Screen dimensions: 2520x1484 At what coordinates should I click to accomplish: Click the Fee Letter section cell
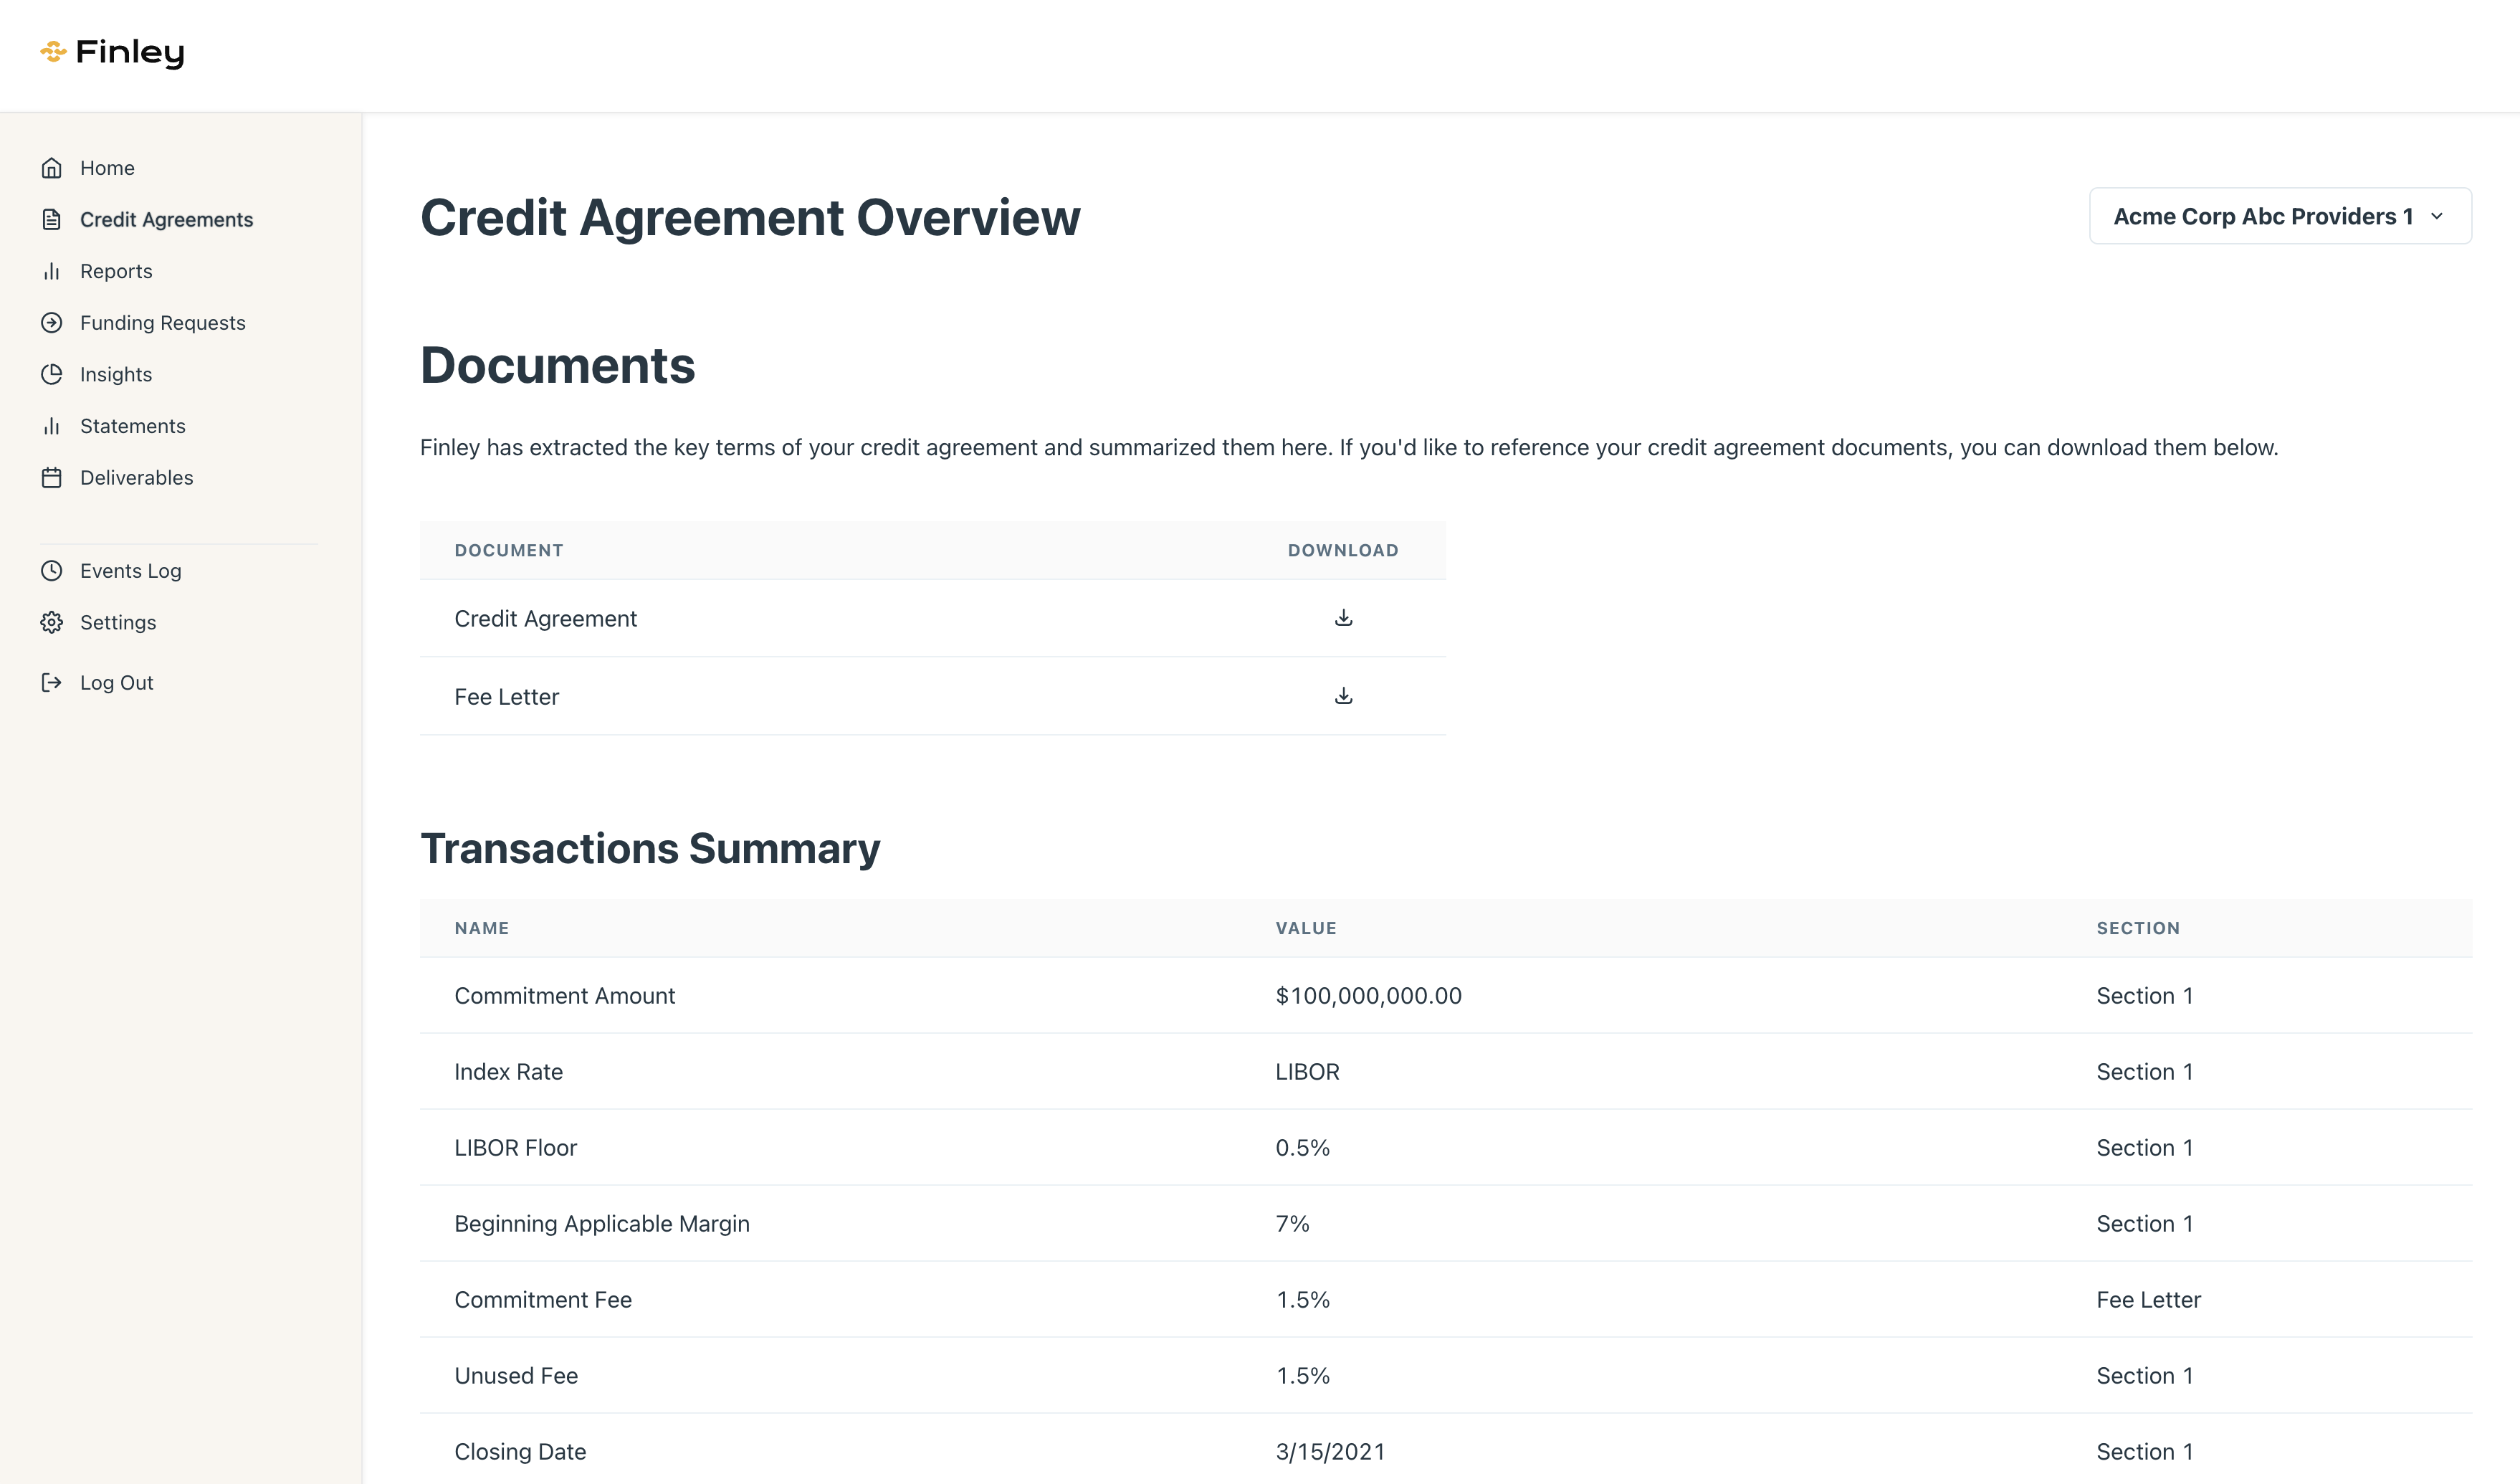point(2148,1300)
